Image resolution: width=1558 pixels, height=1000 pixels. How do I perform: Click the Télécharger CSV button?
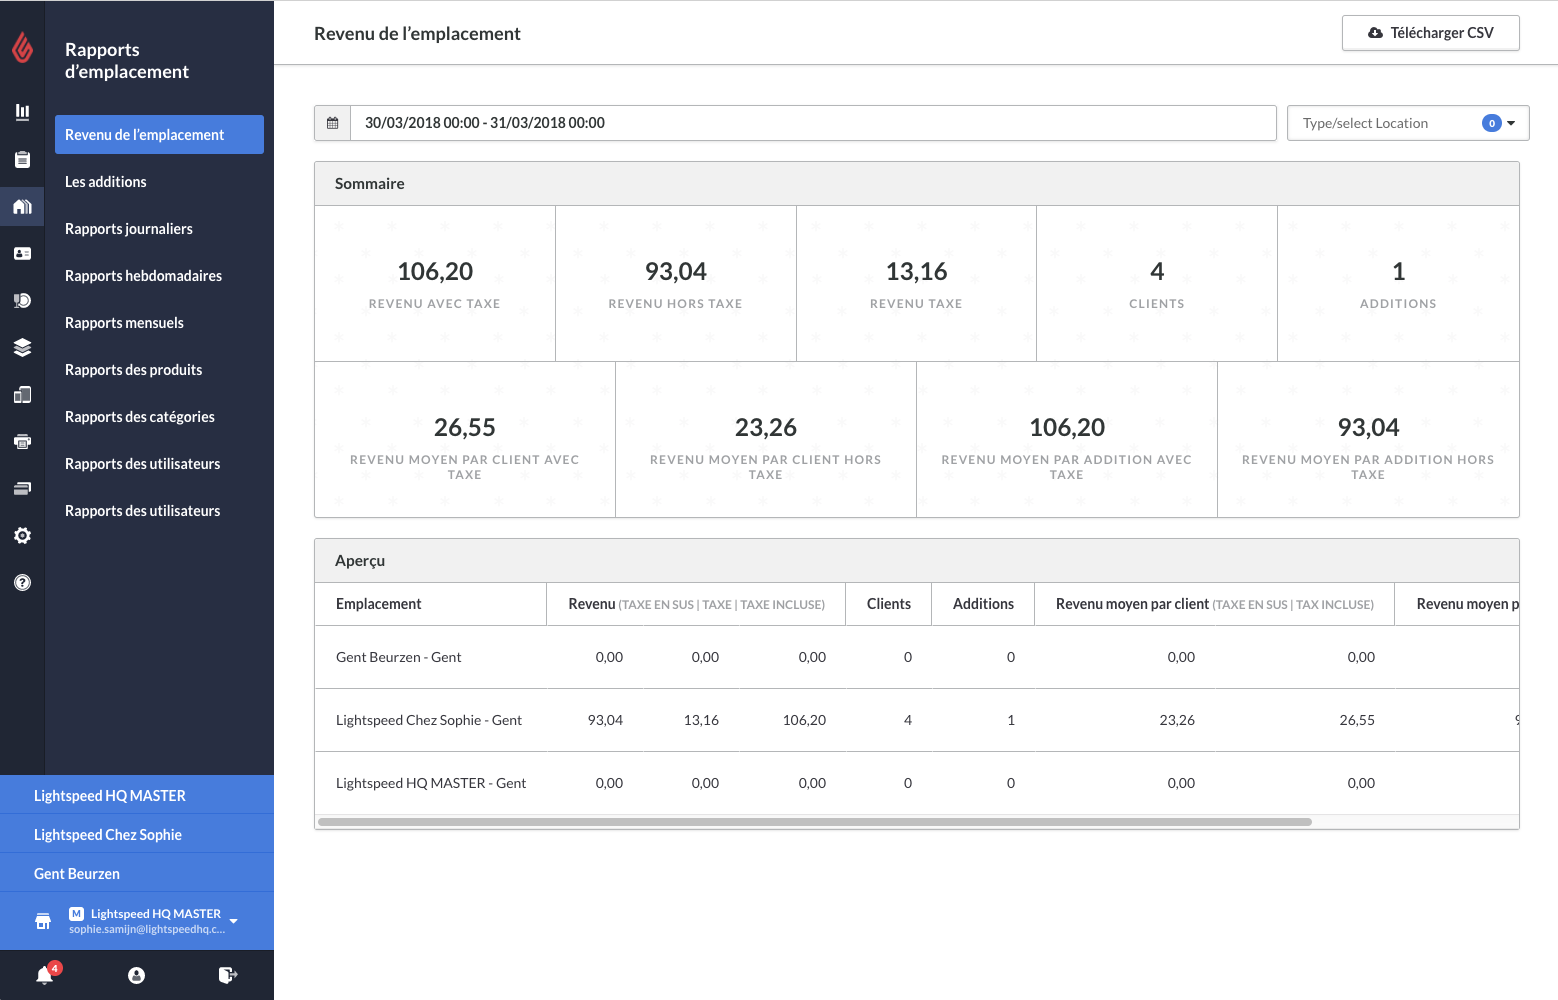[x=1430, y=33]
